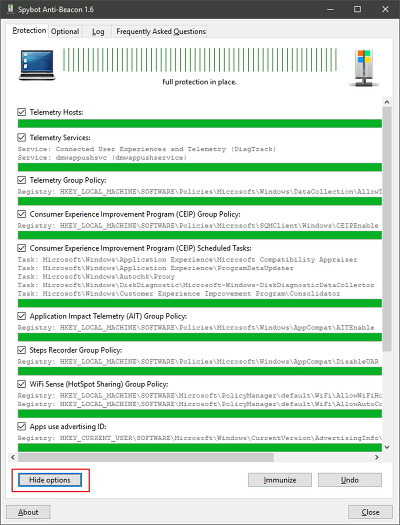Click the Undo button

coord(350,480)
